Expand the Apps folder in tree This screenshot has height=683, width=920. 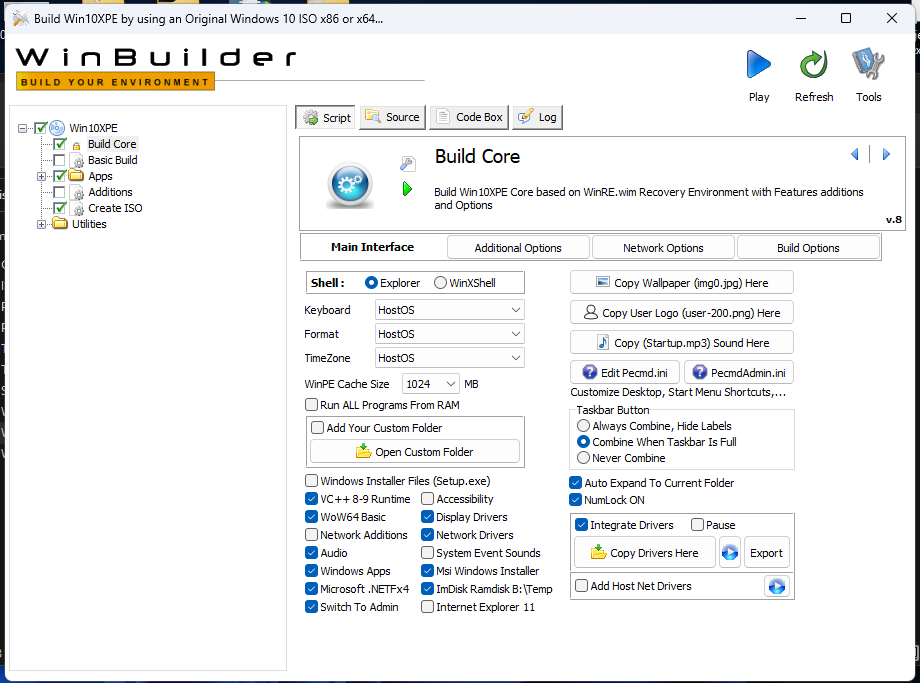41,176
